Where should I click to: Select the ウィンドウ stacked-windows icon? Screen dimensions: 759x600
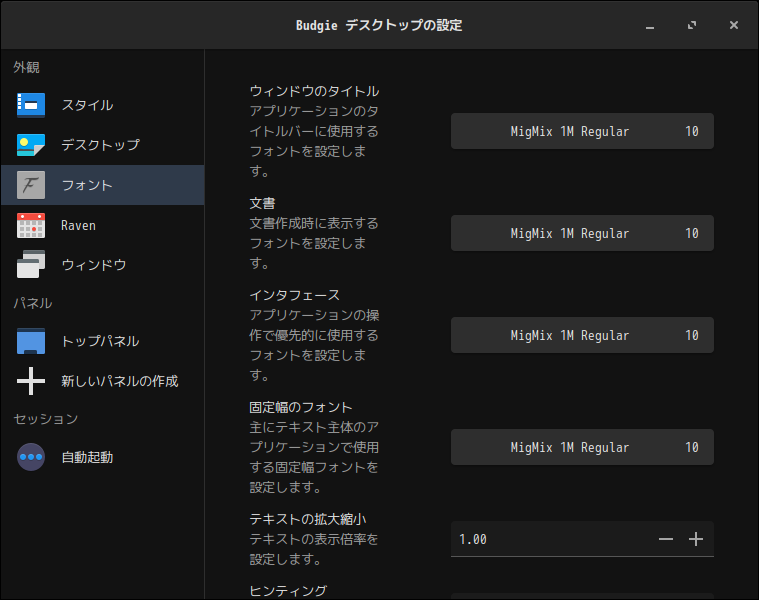coord(31,264)
